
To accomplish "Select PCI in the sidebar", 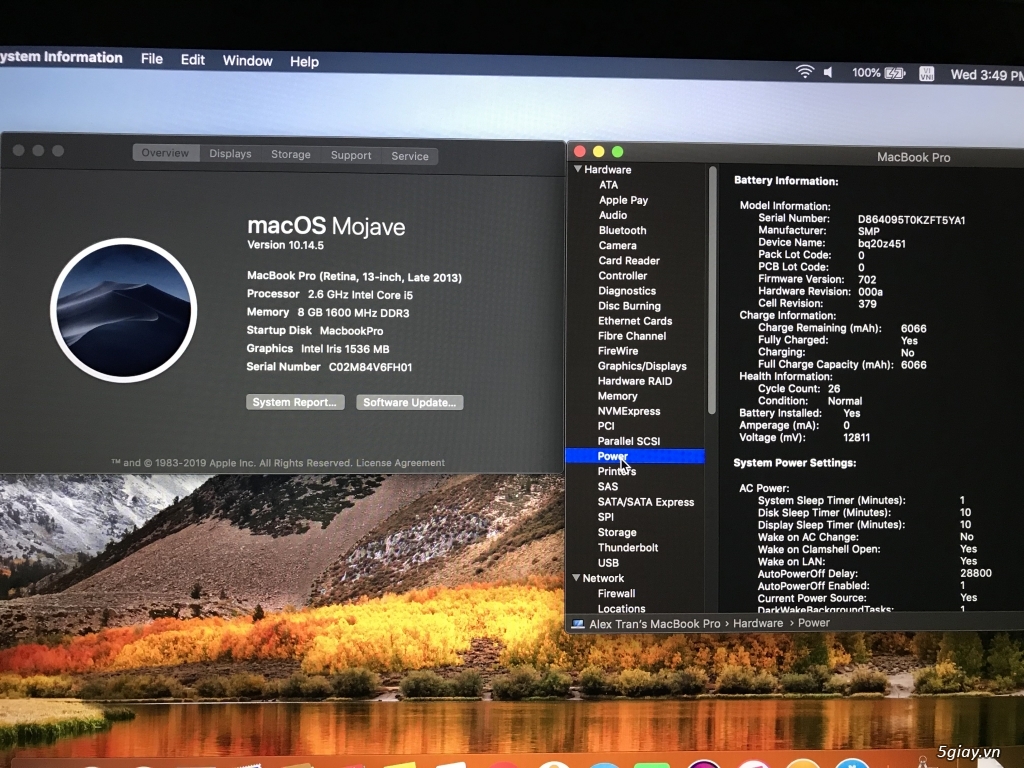I will (605, 426).
